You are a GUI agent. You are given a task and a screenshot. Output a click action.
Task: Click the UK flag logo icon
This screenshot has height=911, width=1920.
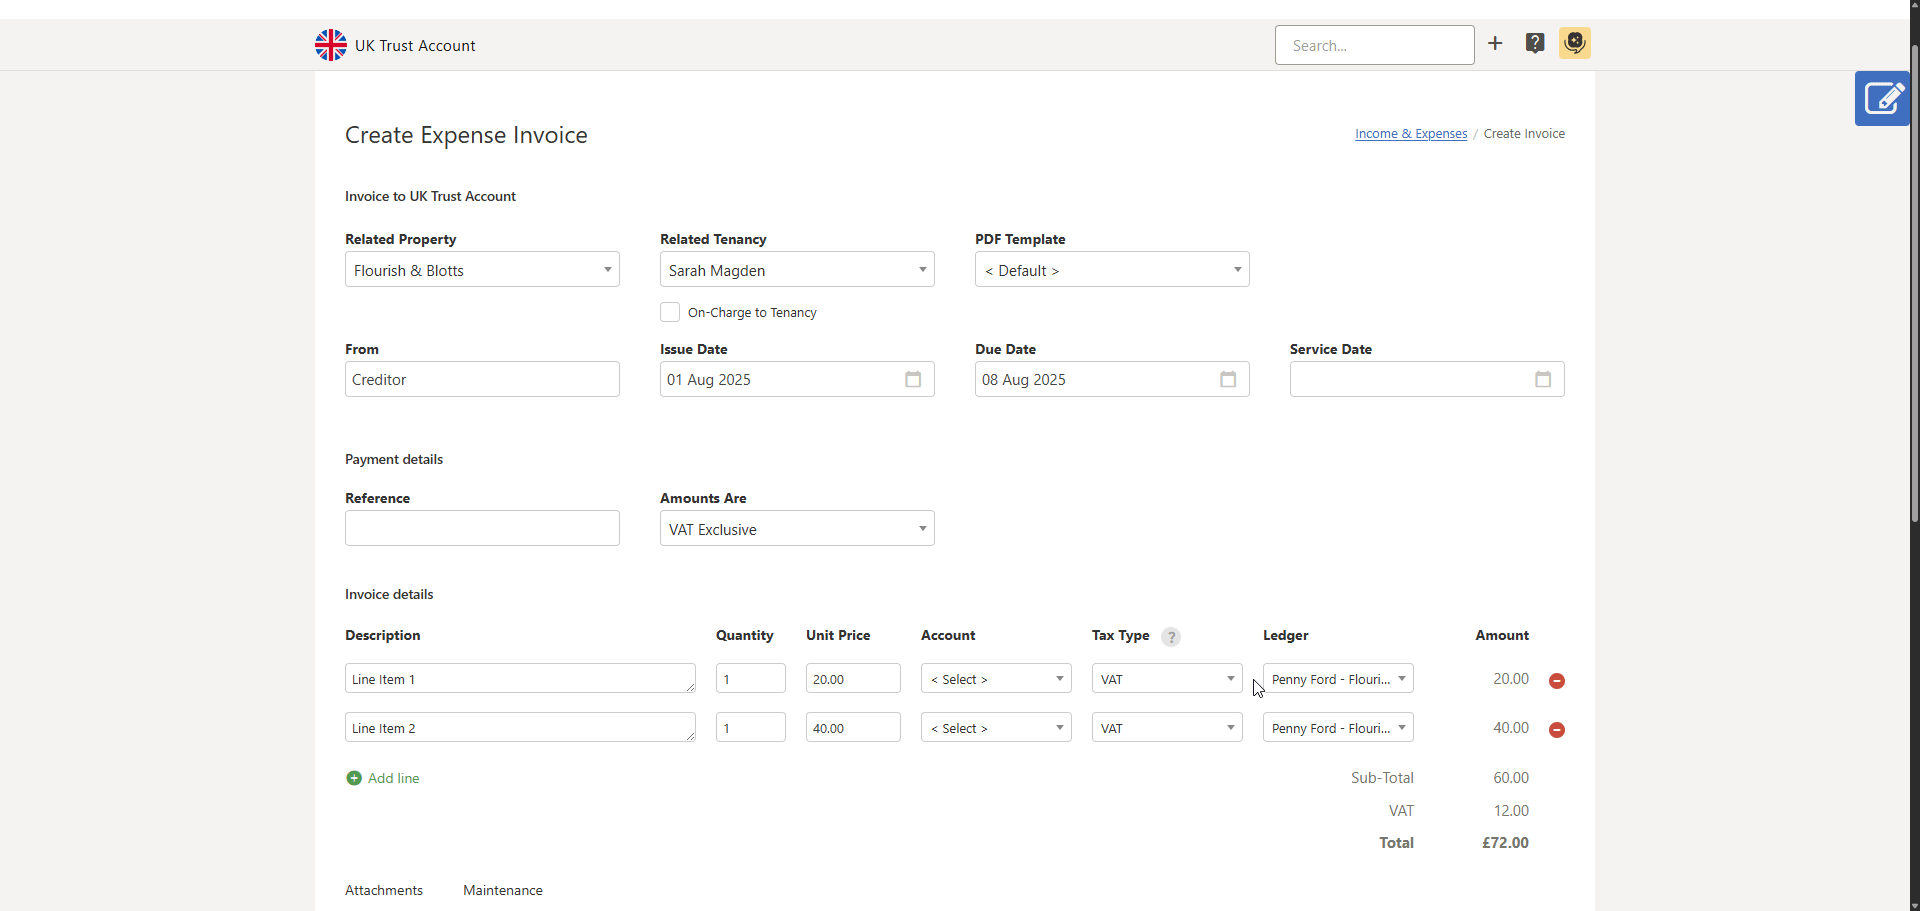331,45
